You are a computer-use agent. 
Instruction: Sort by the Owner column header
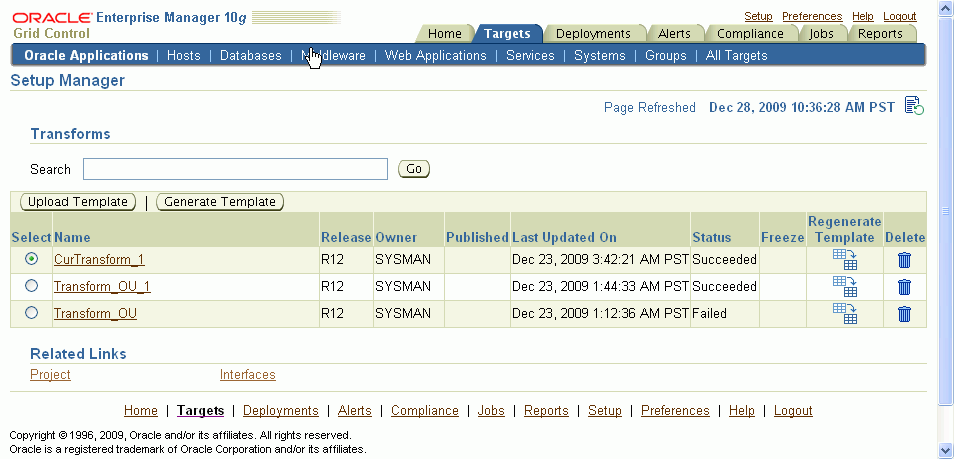tap(396, 237)
